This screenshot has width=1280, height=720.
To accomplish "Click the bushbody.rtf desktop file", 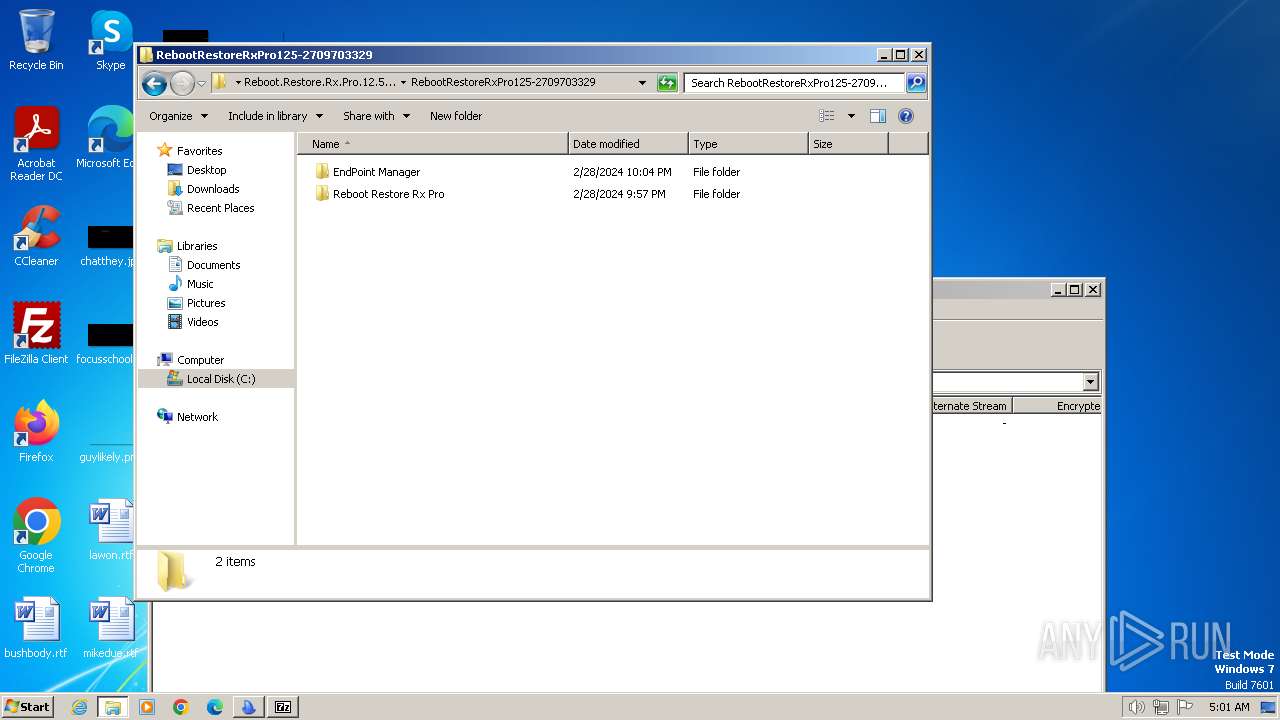I will tap(36, 628).
